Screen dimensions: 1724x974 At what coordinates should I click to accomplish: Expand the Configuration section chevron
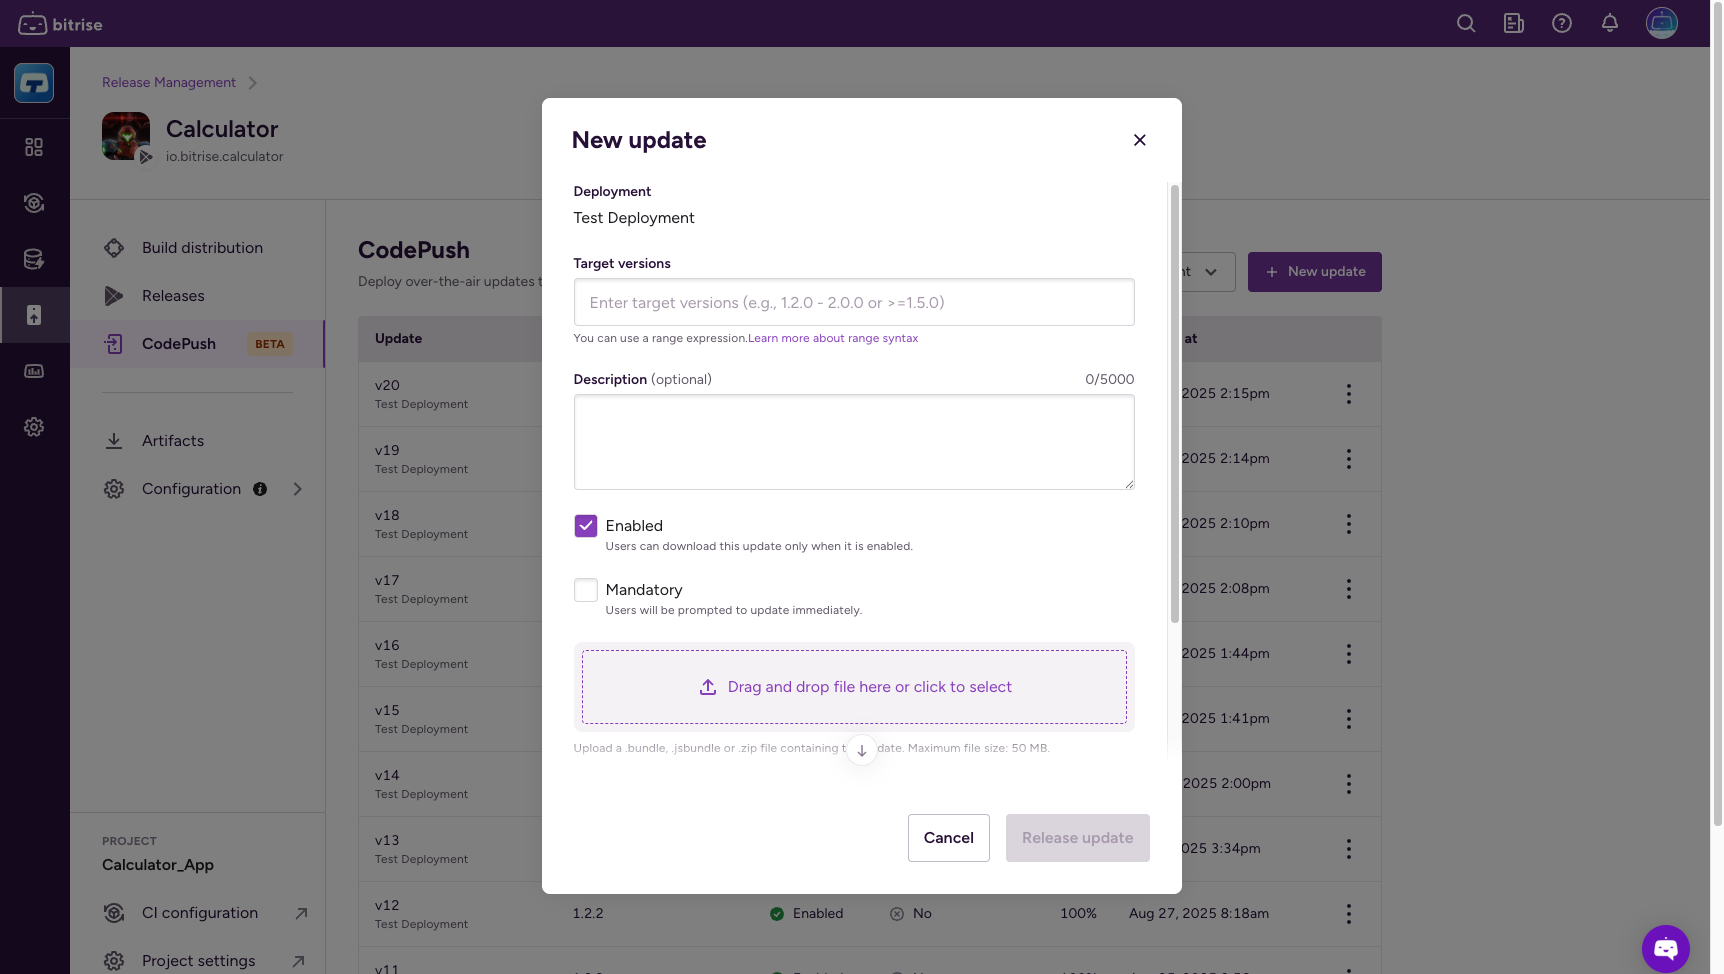click(297, 489)
